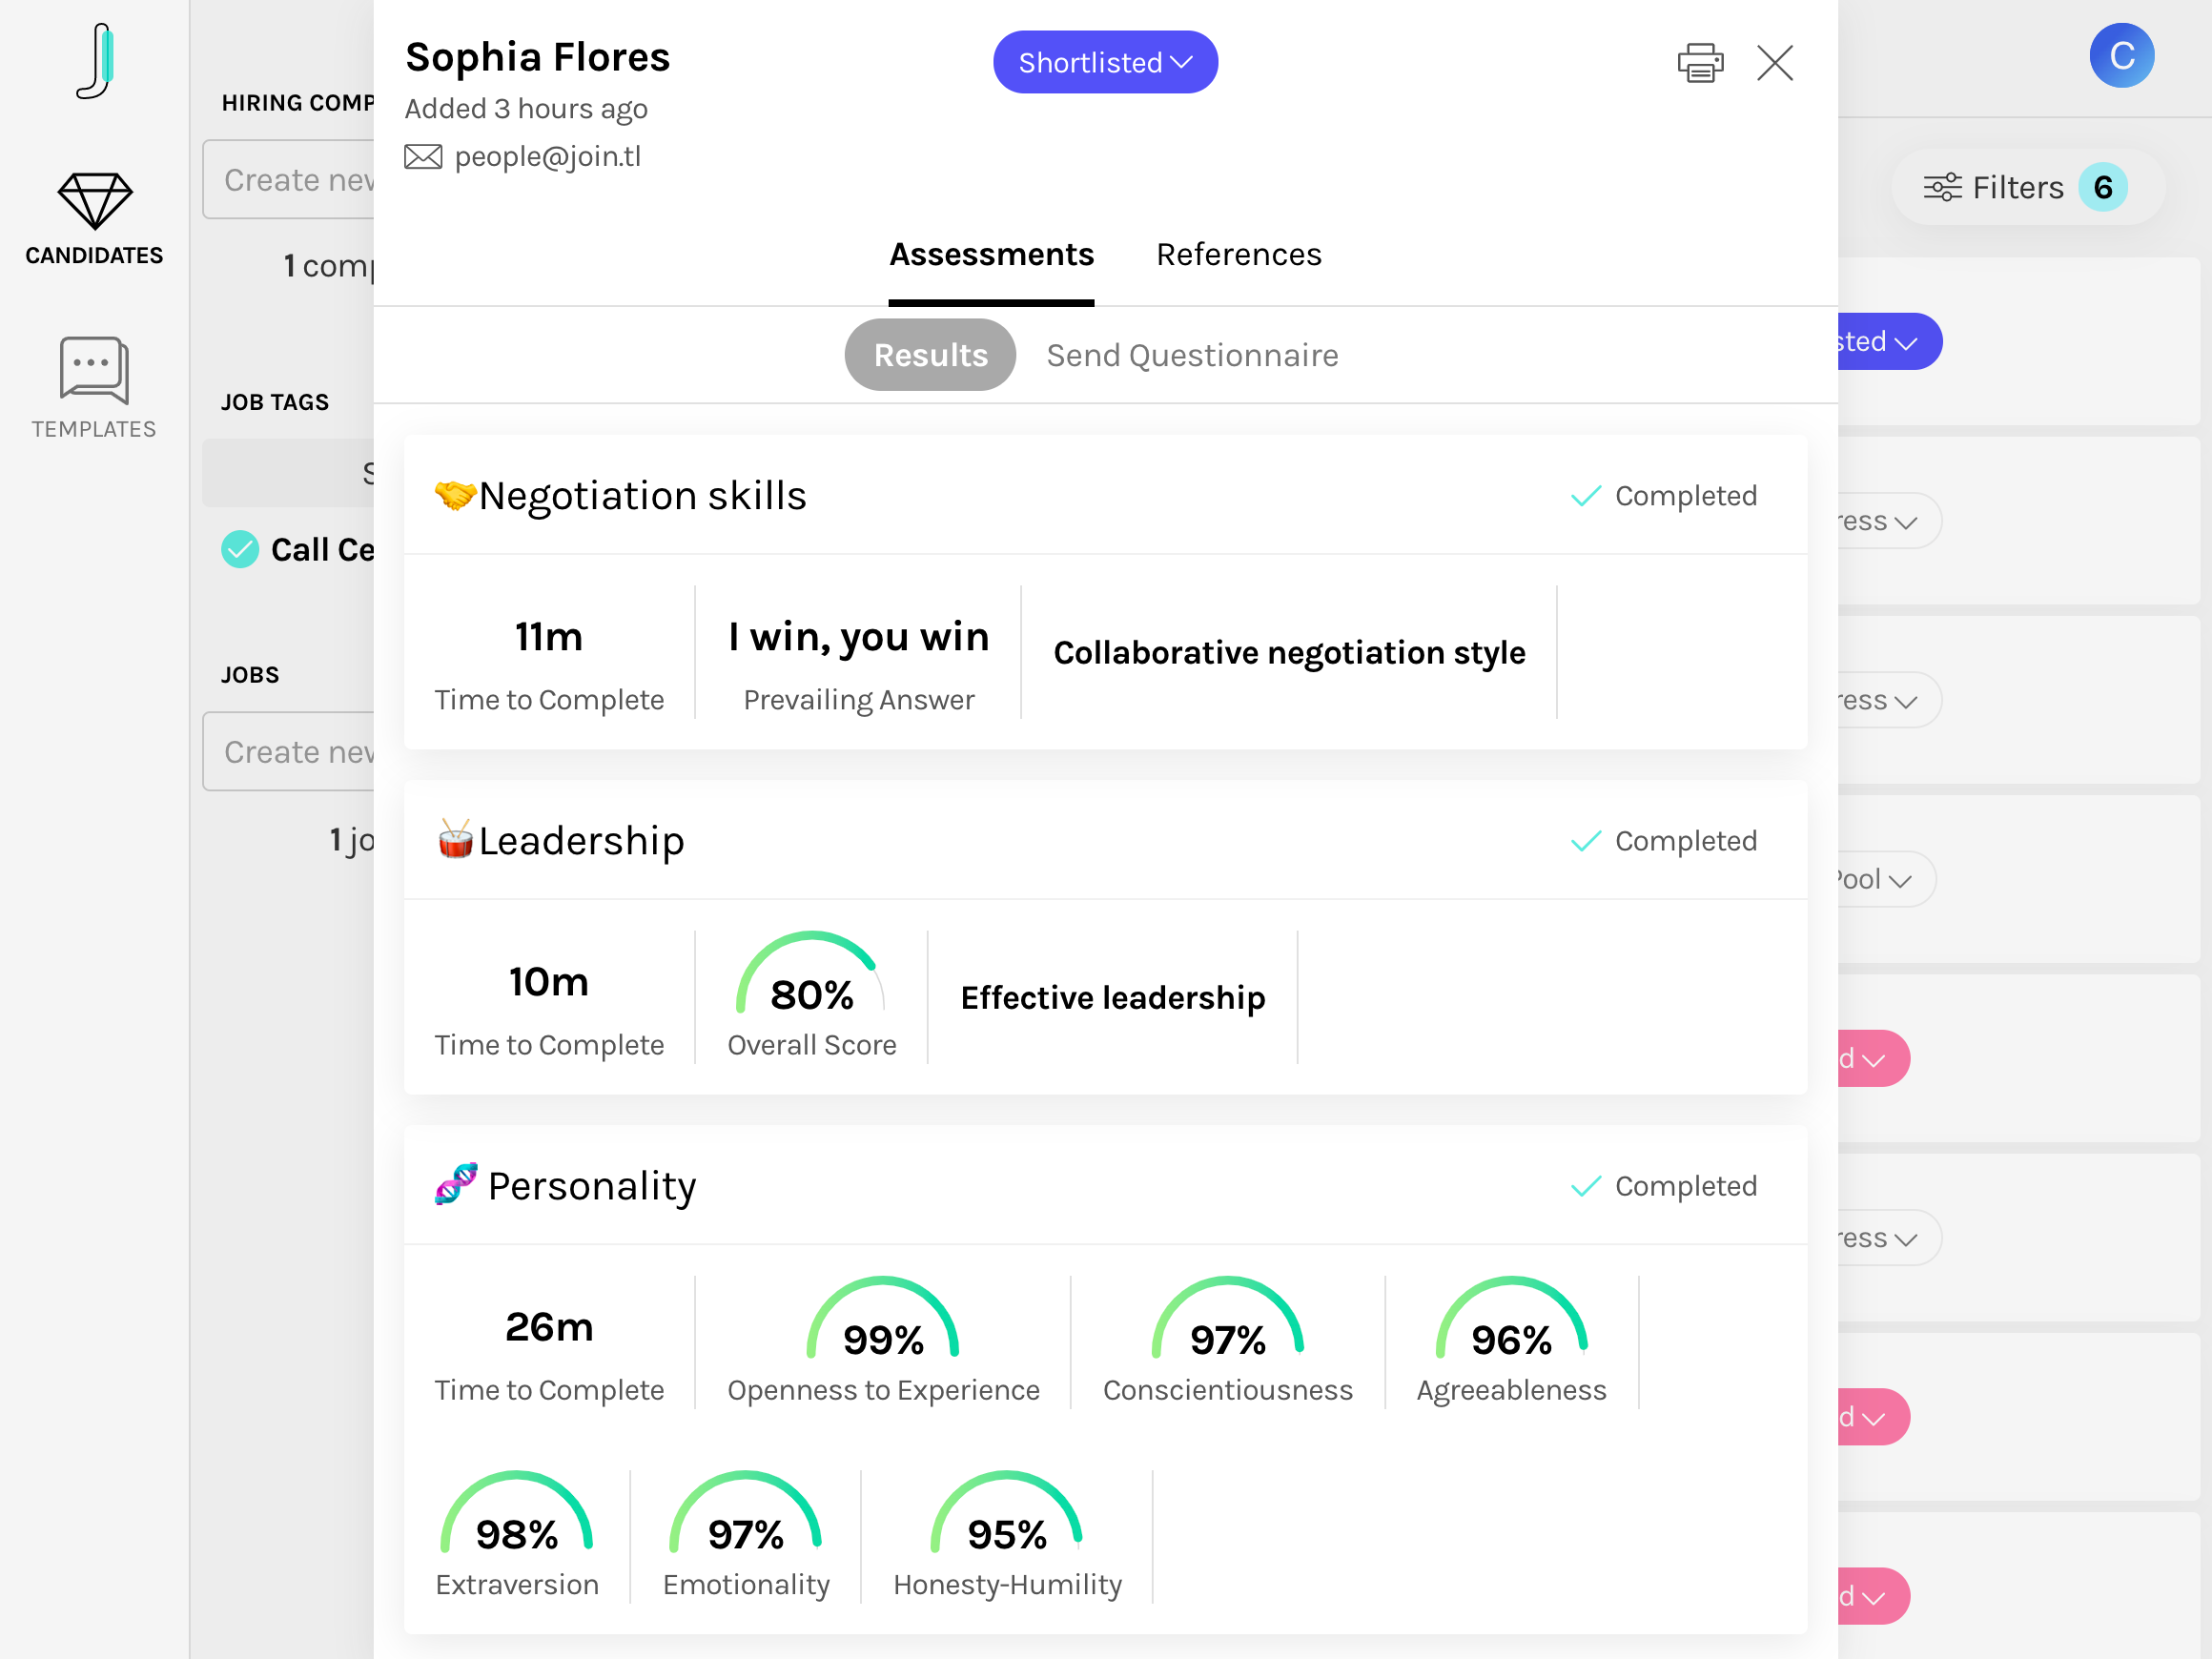The height and width of the screenshot is (1659, 2212).
Task: Click the 11m time to complete value
Action: point(548,637)
